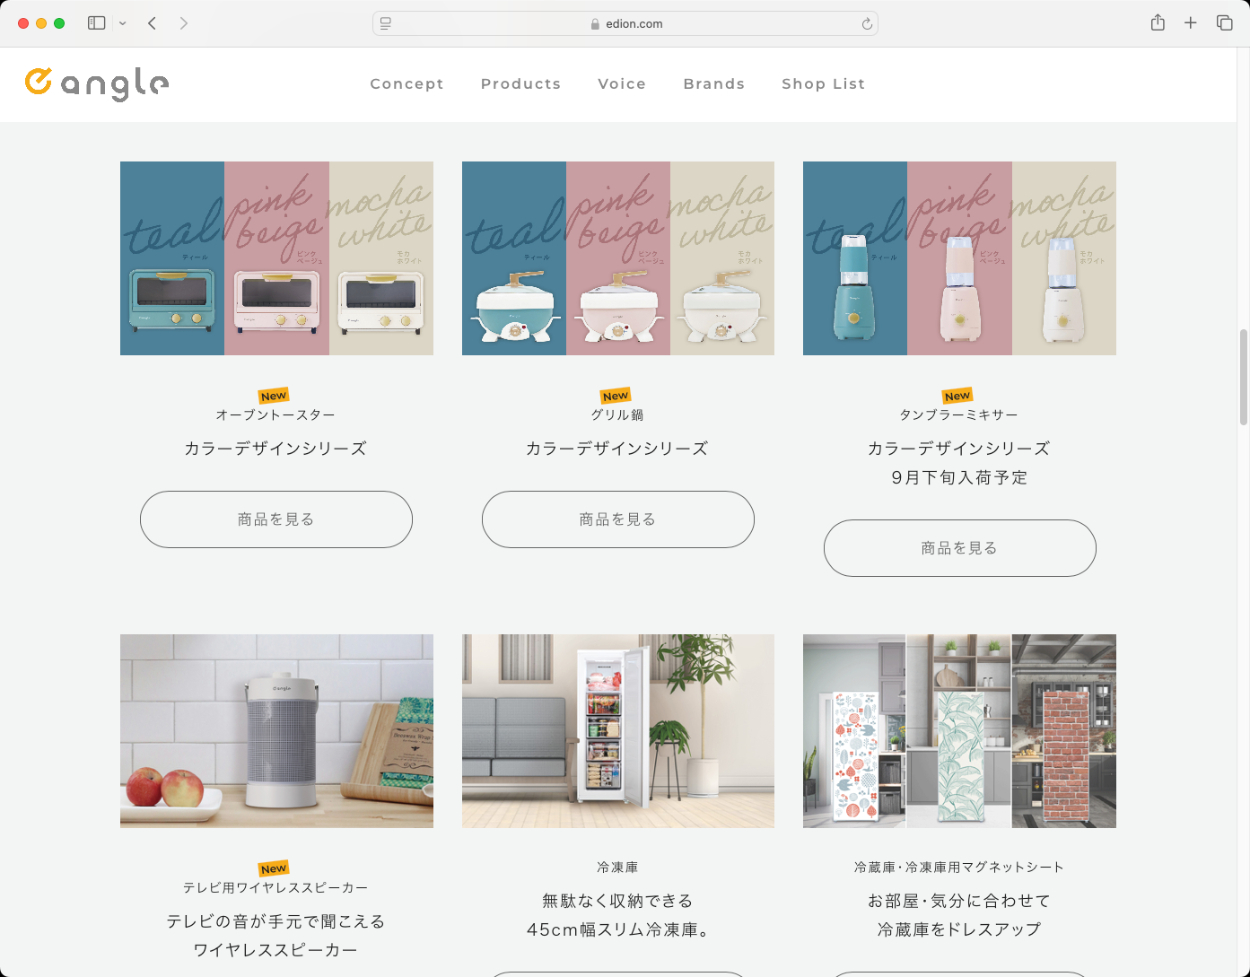This screenshot has width=1250, height=977.
Task: Open a new tab with the plus icon
Action: point(1190,23)
